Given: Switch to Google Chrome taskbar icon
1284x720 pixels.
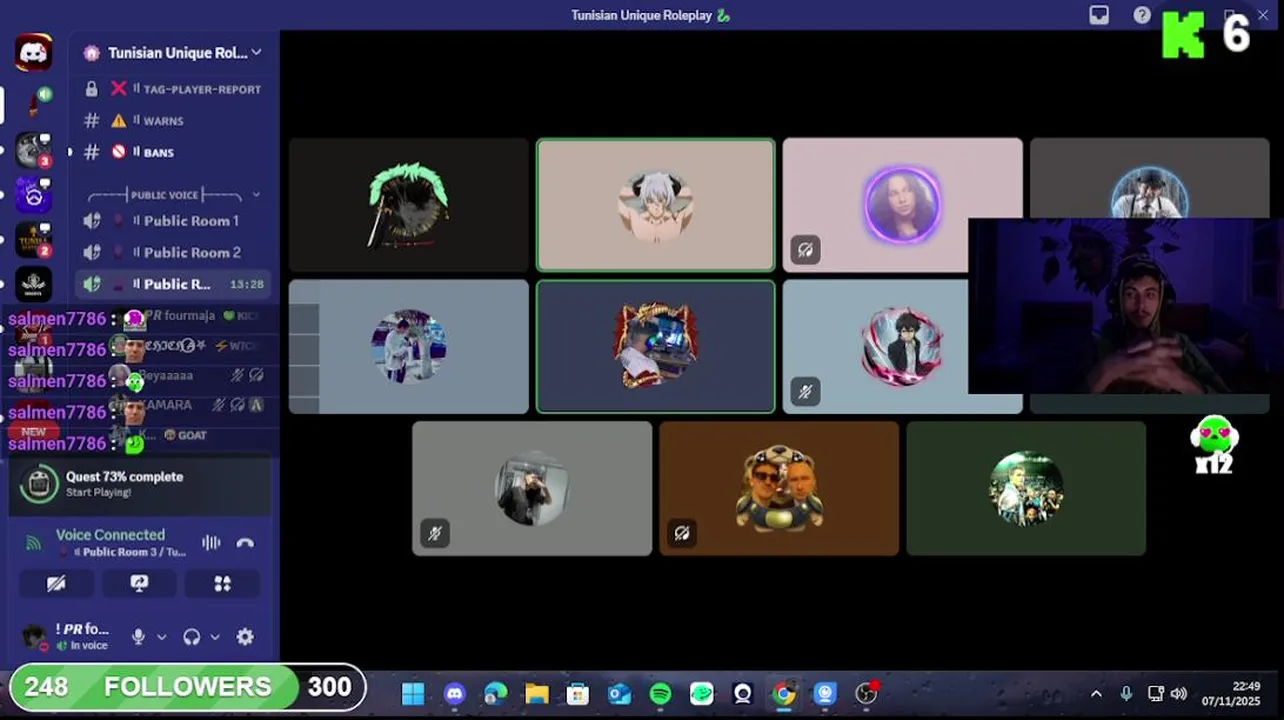Looking at the screenshot, I should [x=784, y=693].
